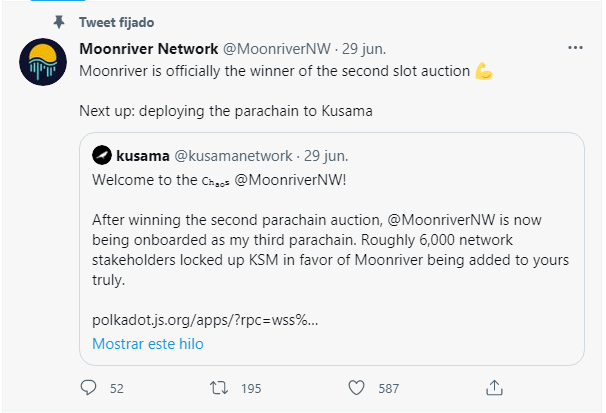606x413 pixels.
Task: Click Mostrar este hilo link
Action: (x=148, y=343)
